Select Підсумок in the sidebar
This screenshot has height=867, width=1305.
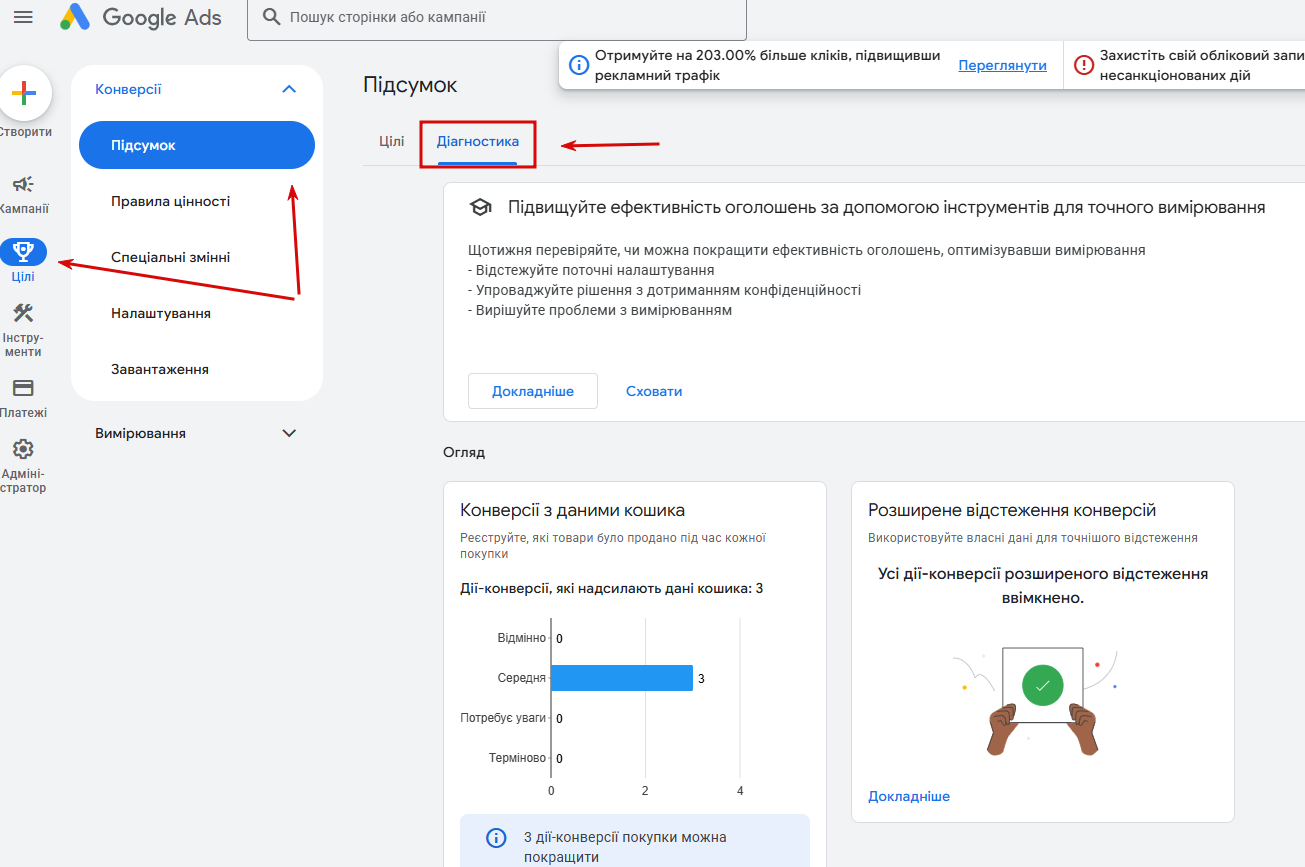tap(197, 145)
